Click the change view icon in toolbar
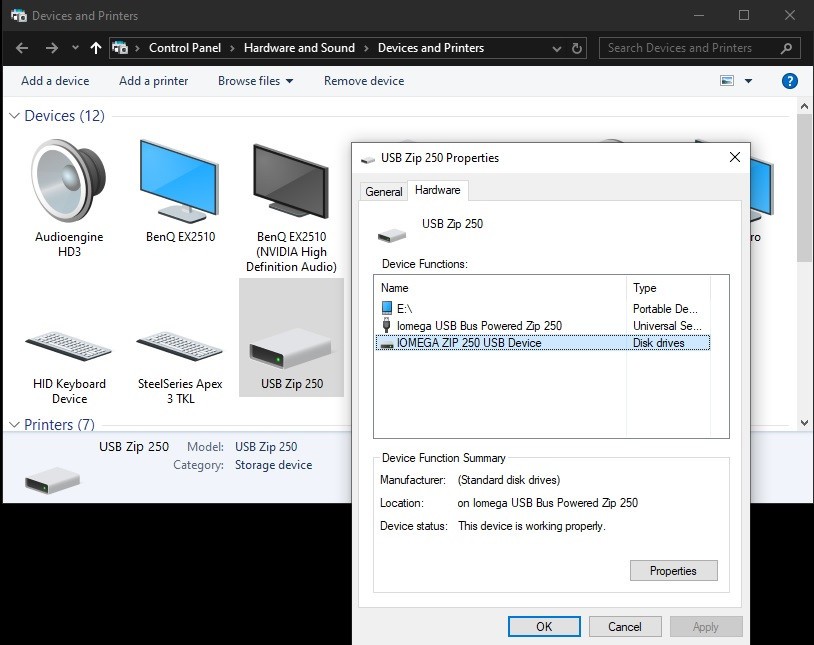This screenshot has height=645, width=814. click(727, 80)
